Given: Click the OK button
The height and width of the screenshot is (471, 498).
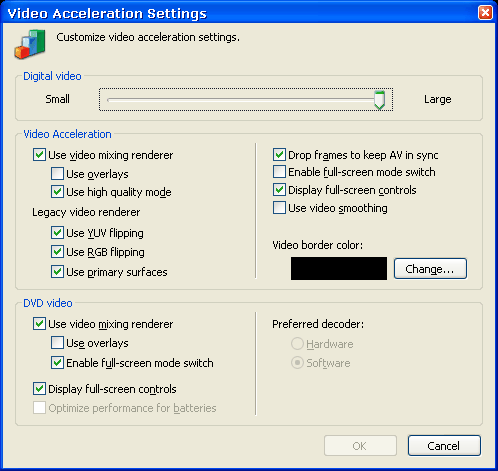Looking at the screenshot, I should coord(360,445).
